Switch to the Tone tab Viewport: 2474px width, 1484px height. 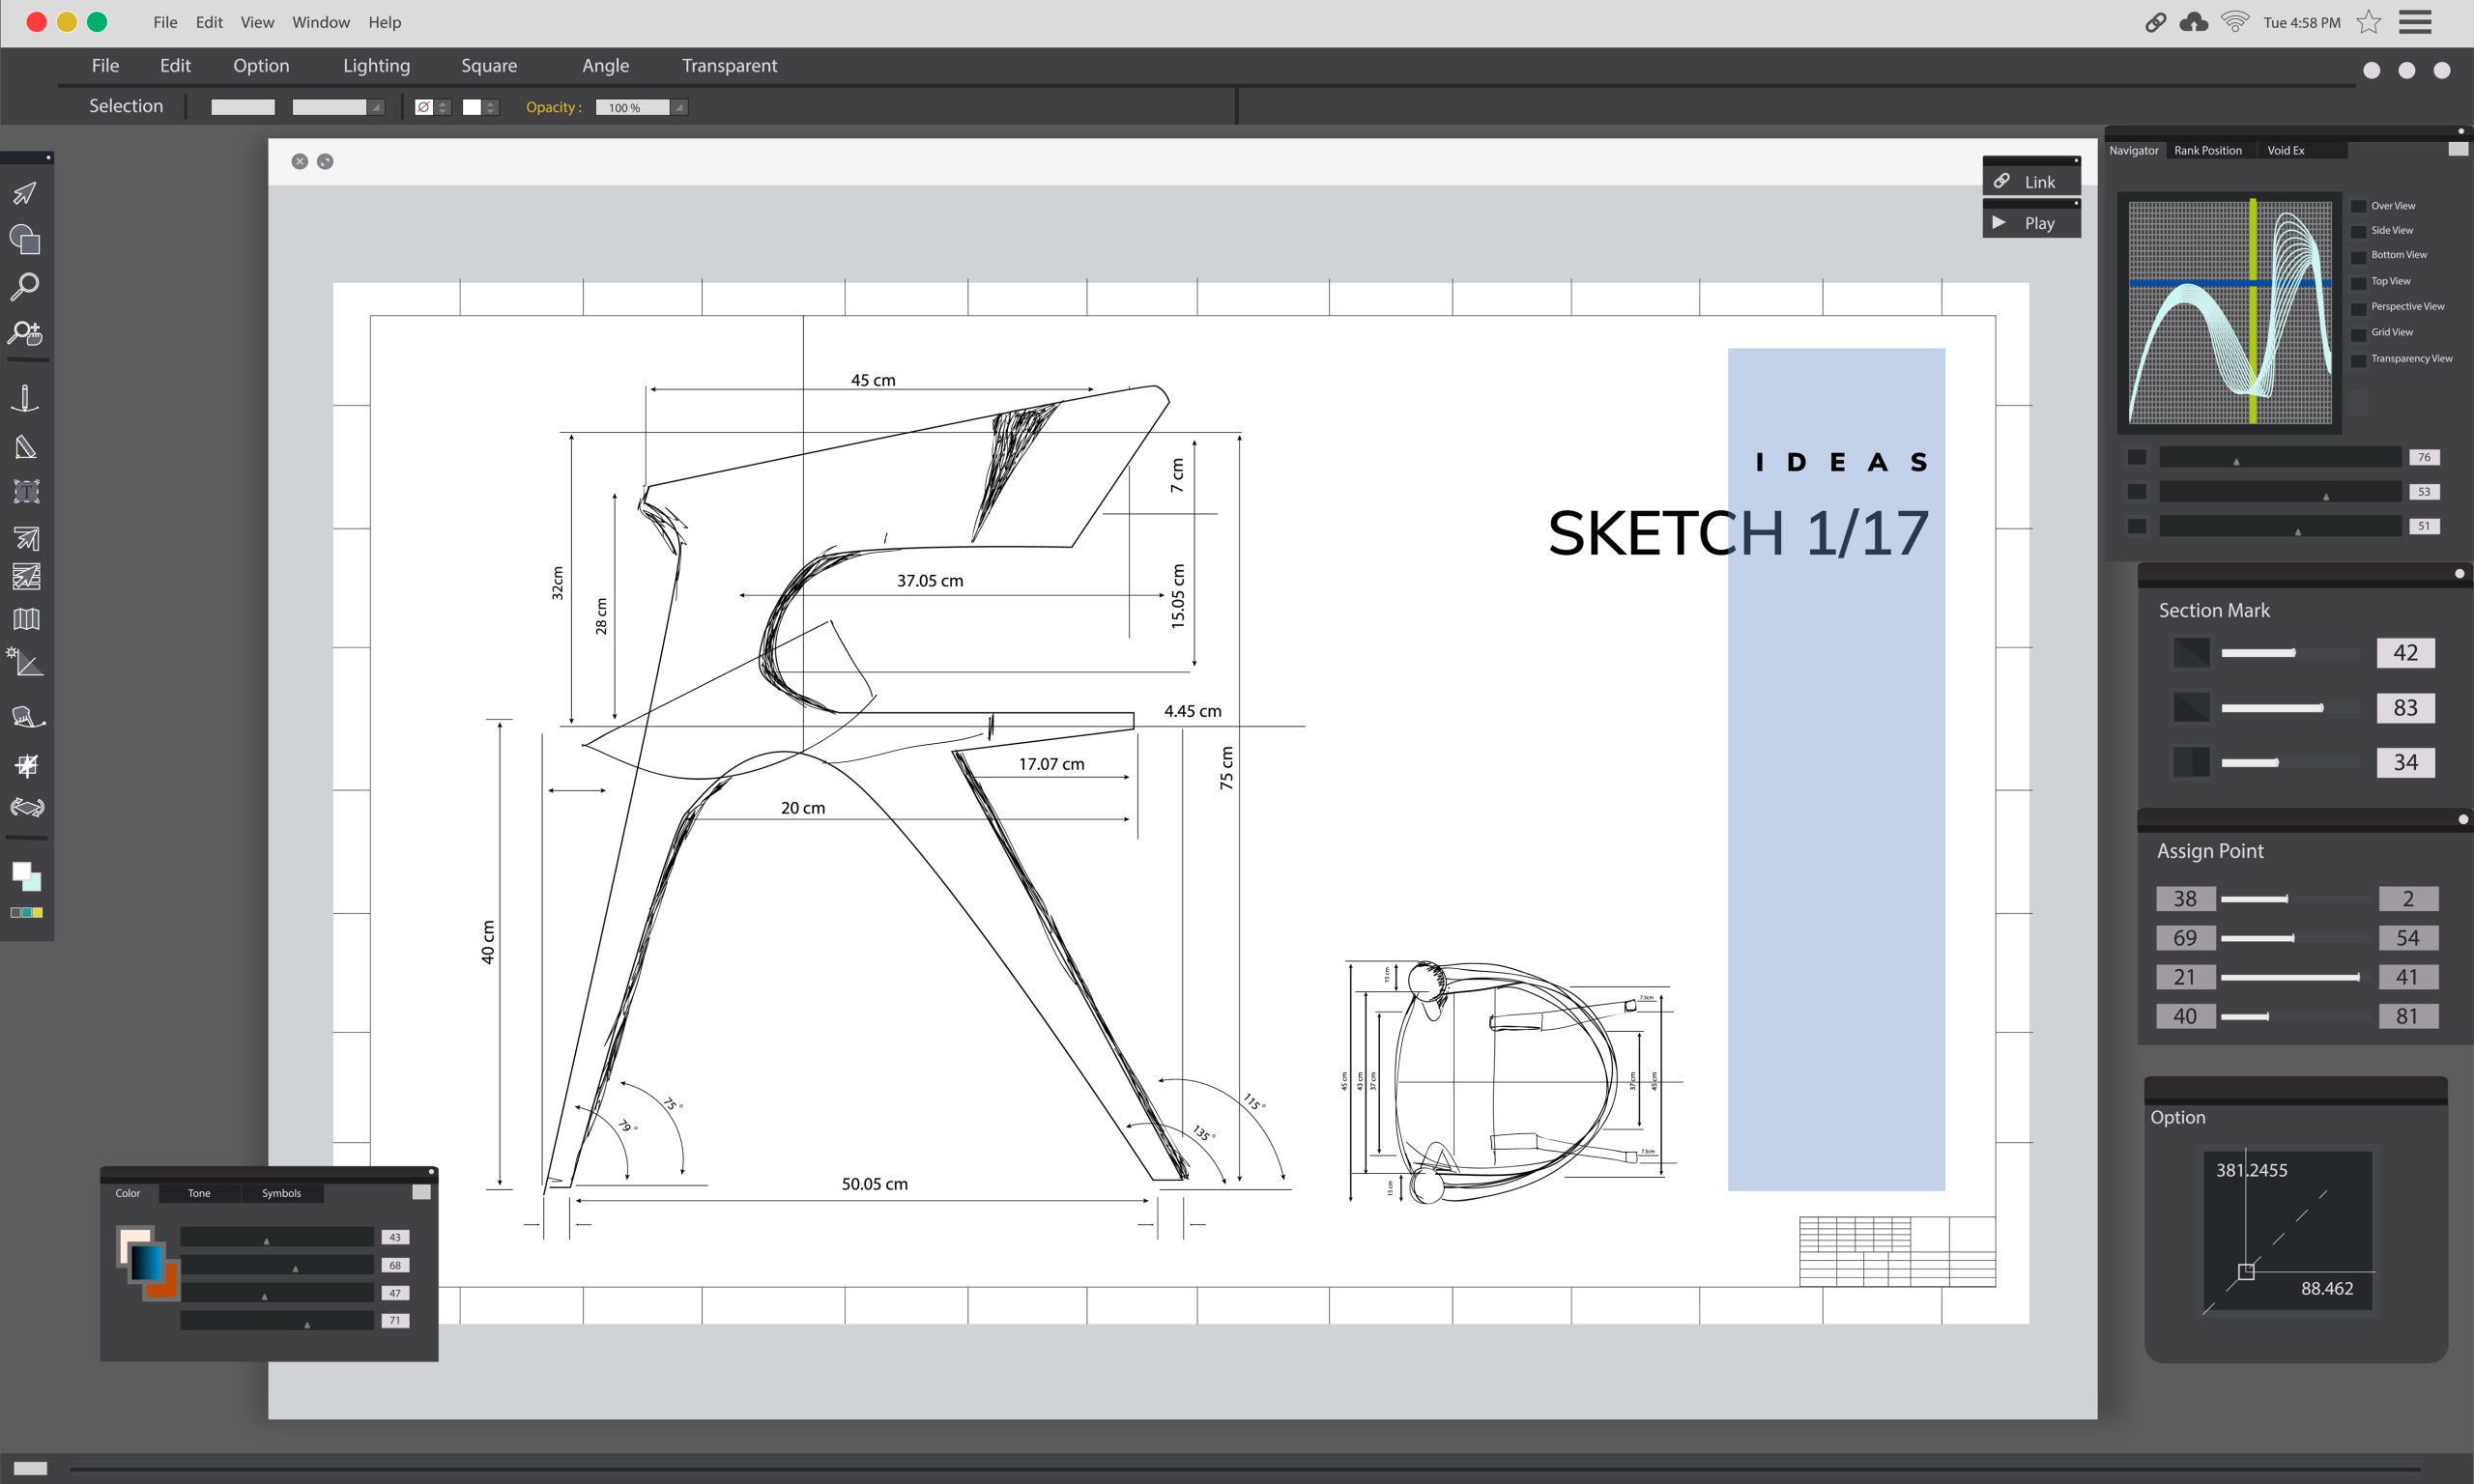click(x=199, y=1192)
